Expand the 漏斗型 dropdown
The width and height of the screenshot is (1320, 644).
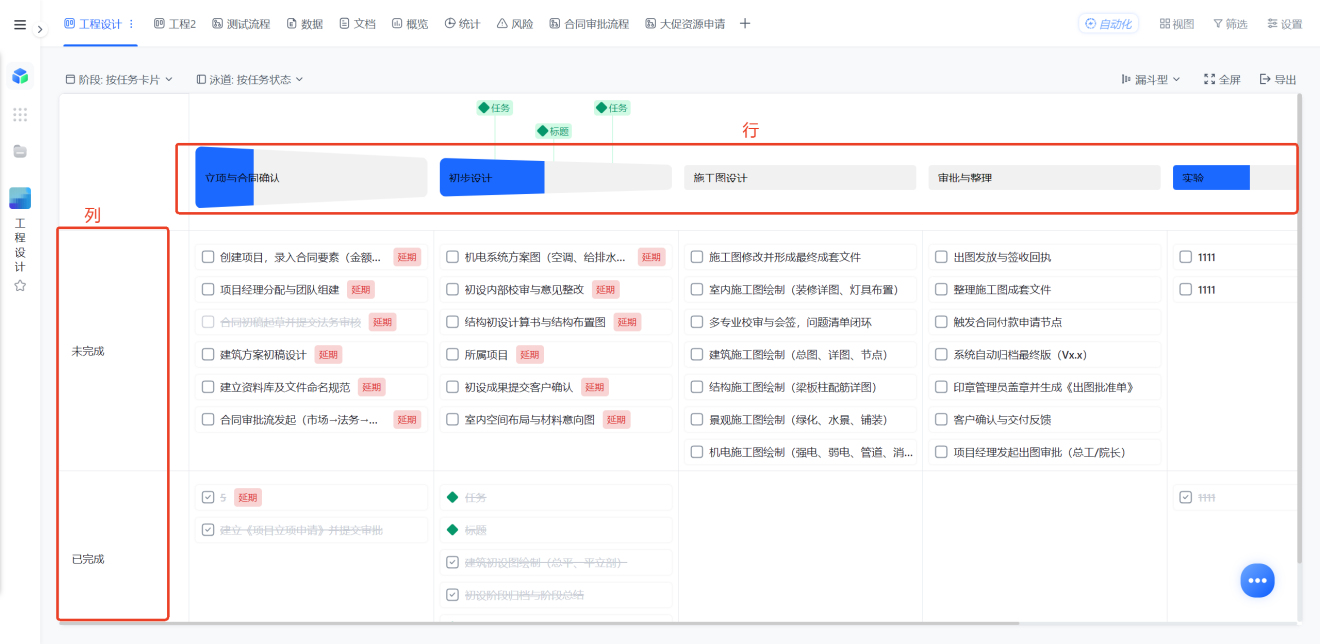[1151, 79]
